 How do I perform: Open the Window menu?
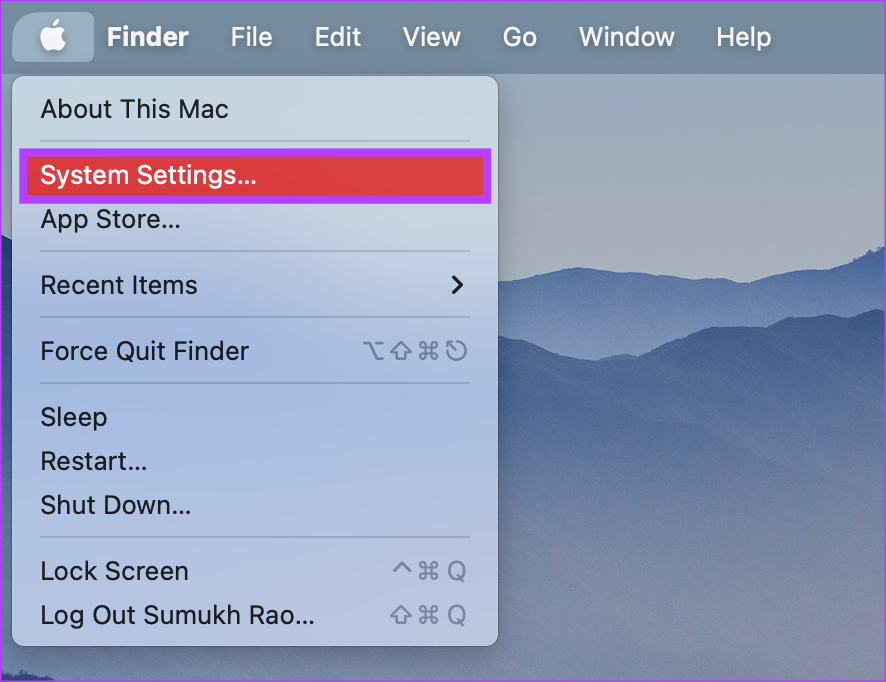click(x=627, y=37)
